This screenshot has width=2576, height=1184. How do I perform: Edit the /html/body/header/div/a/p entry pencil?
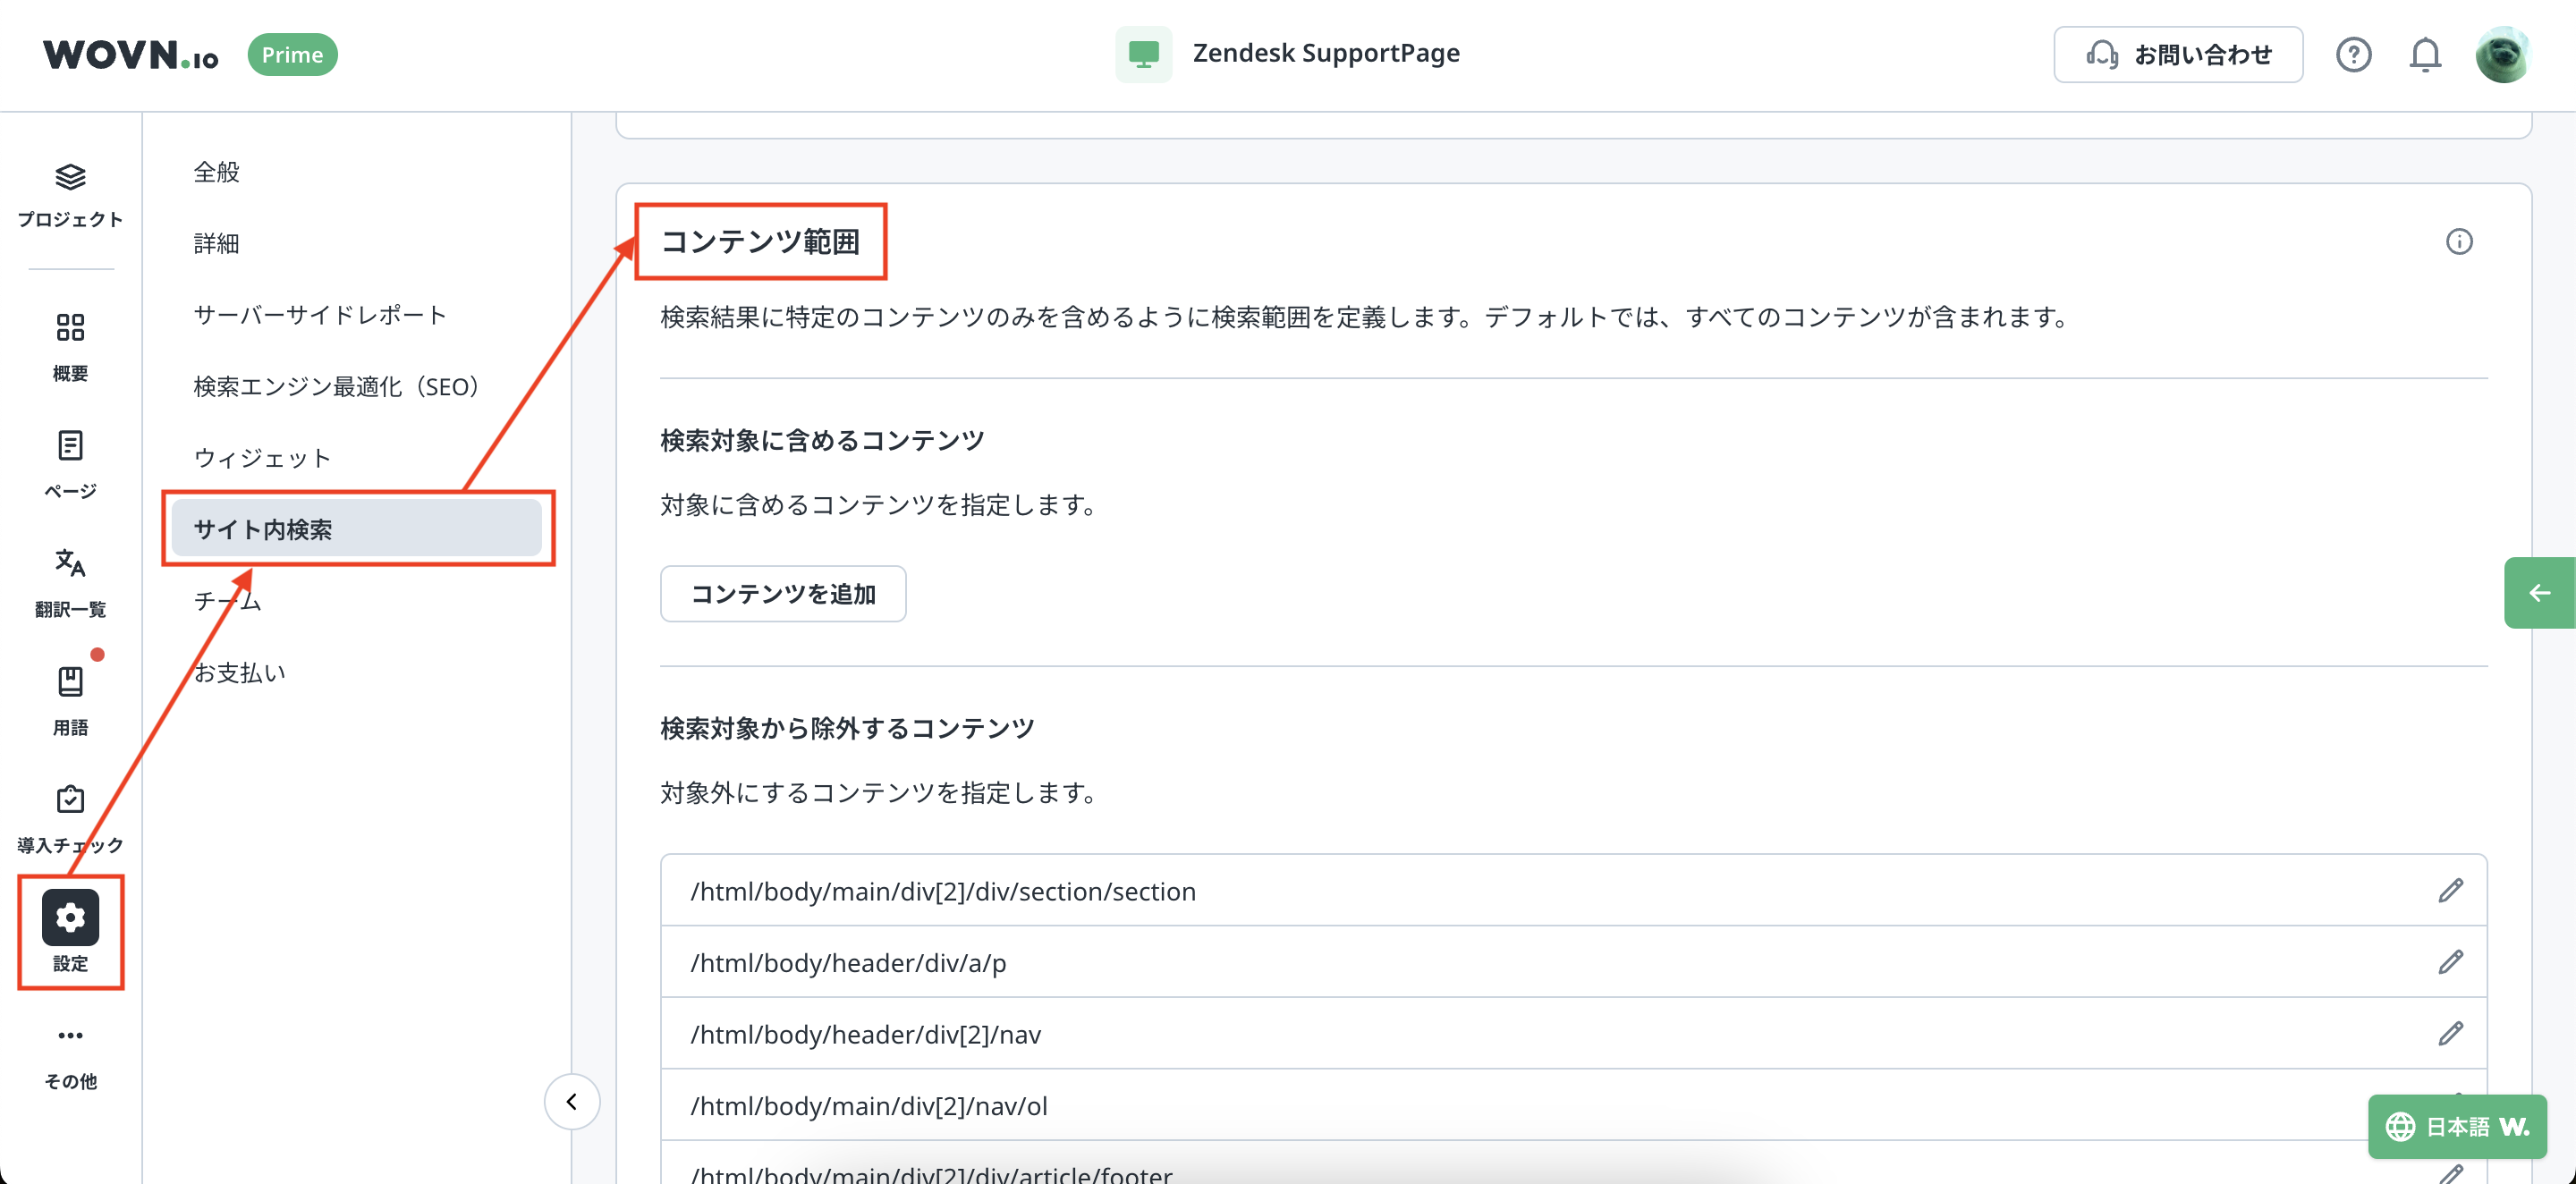(2450, 962)
